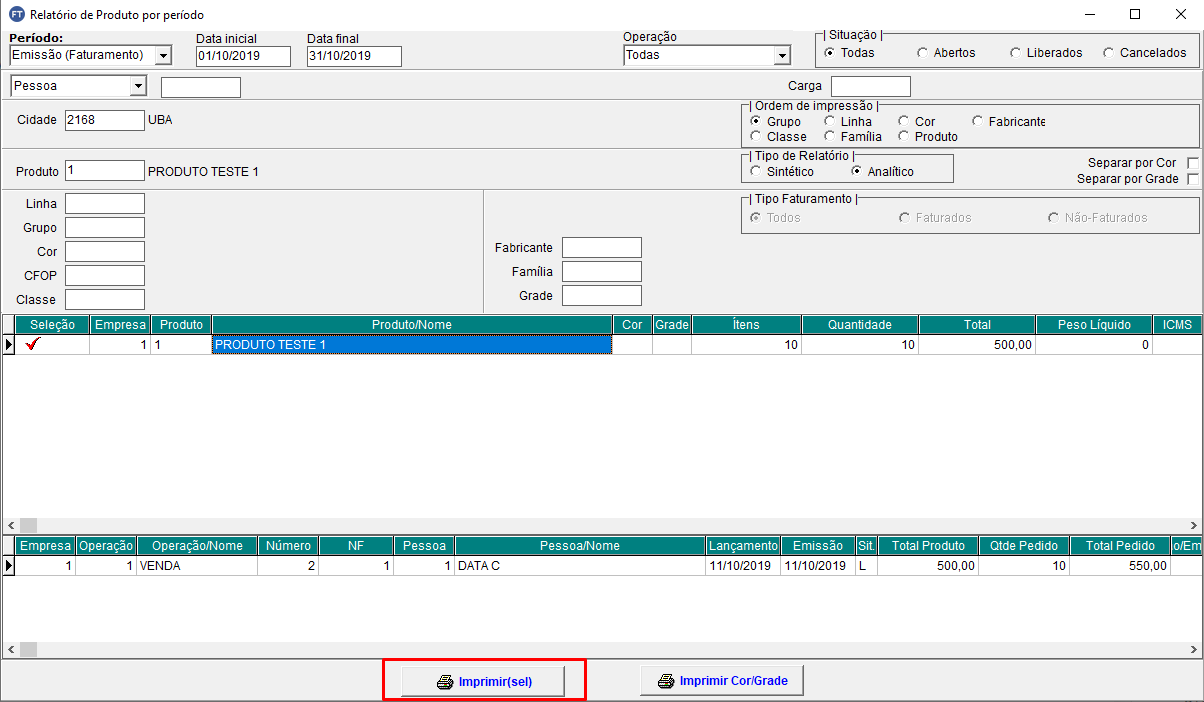
Task: Click the Data inicial date field
Action: [243, 56]
